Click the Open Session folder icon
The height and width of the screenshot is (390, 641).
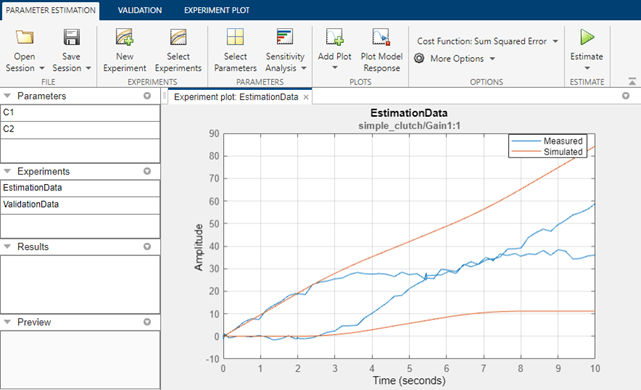pos(25,37)
